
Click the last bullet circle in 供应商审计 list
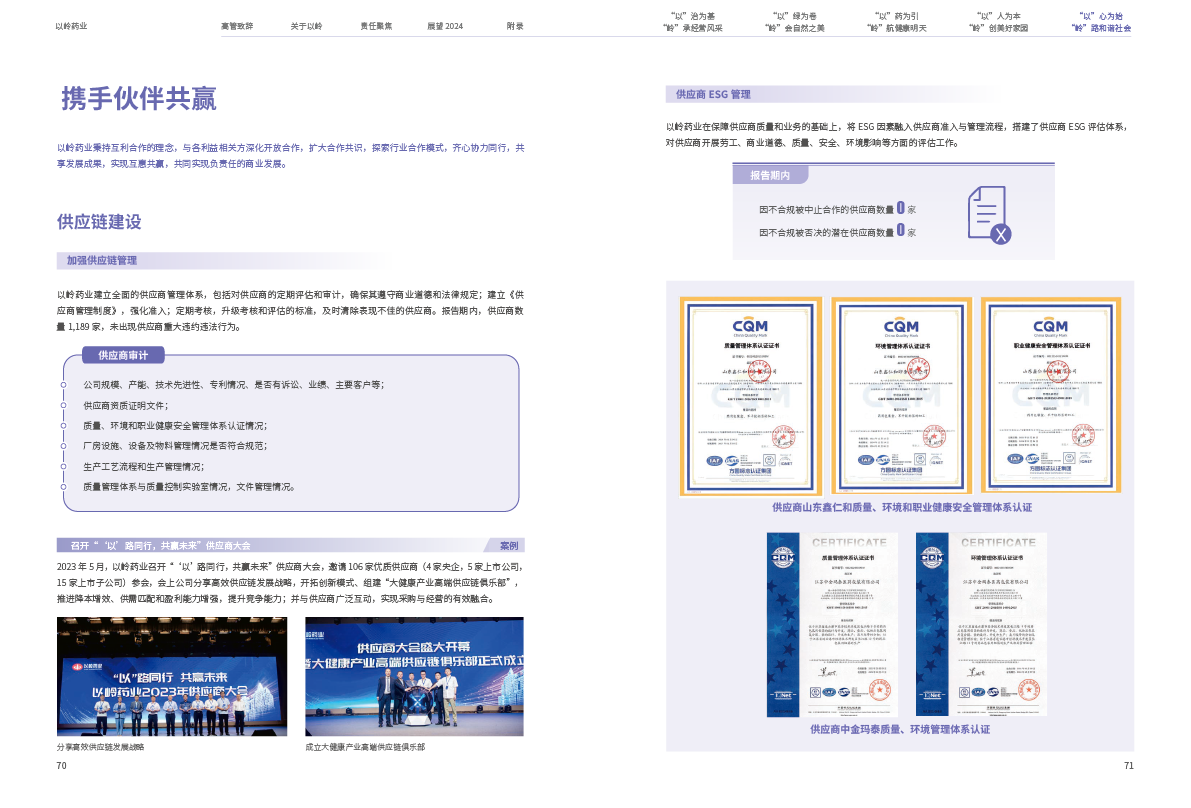[x=63, y=487]
